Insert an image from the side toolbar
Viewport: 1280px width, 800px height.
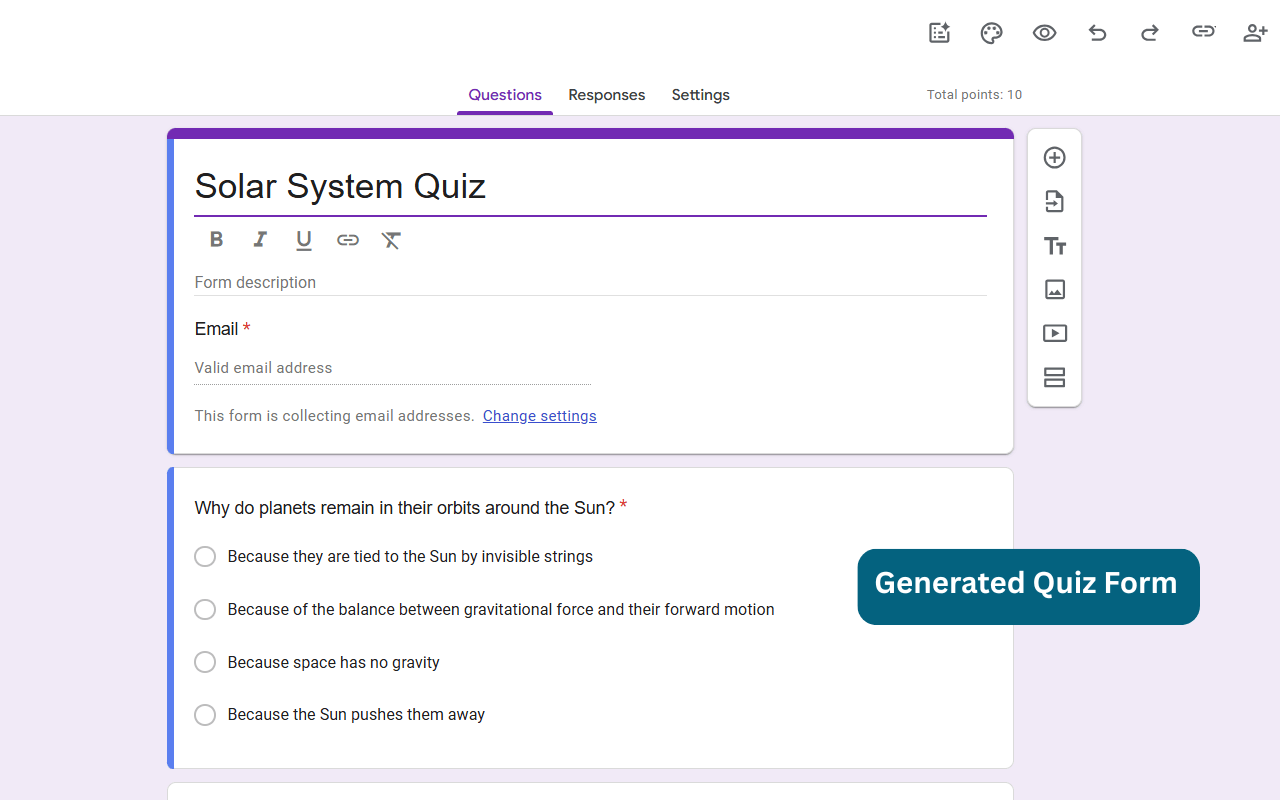click(x=1054, y=290)
